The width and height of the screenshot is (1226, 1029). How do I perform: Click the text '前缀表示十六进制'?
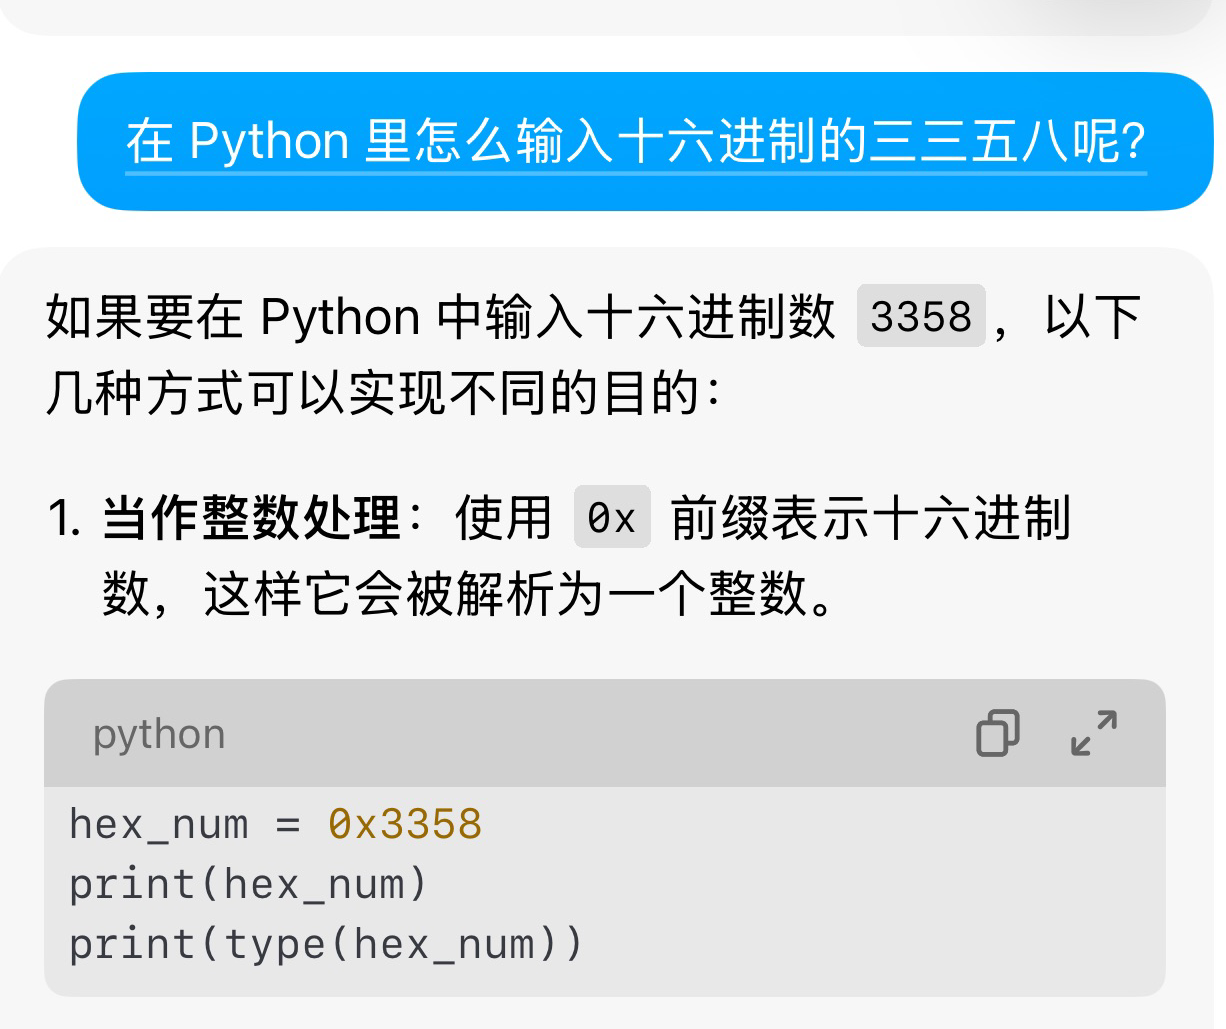coord(871,518)
